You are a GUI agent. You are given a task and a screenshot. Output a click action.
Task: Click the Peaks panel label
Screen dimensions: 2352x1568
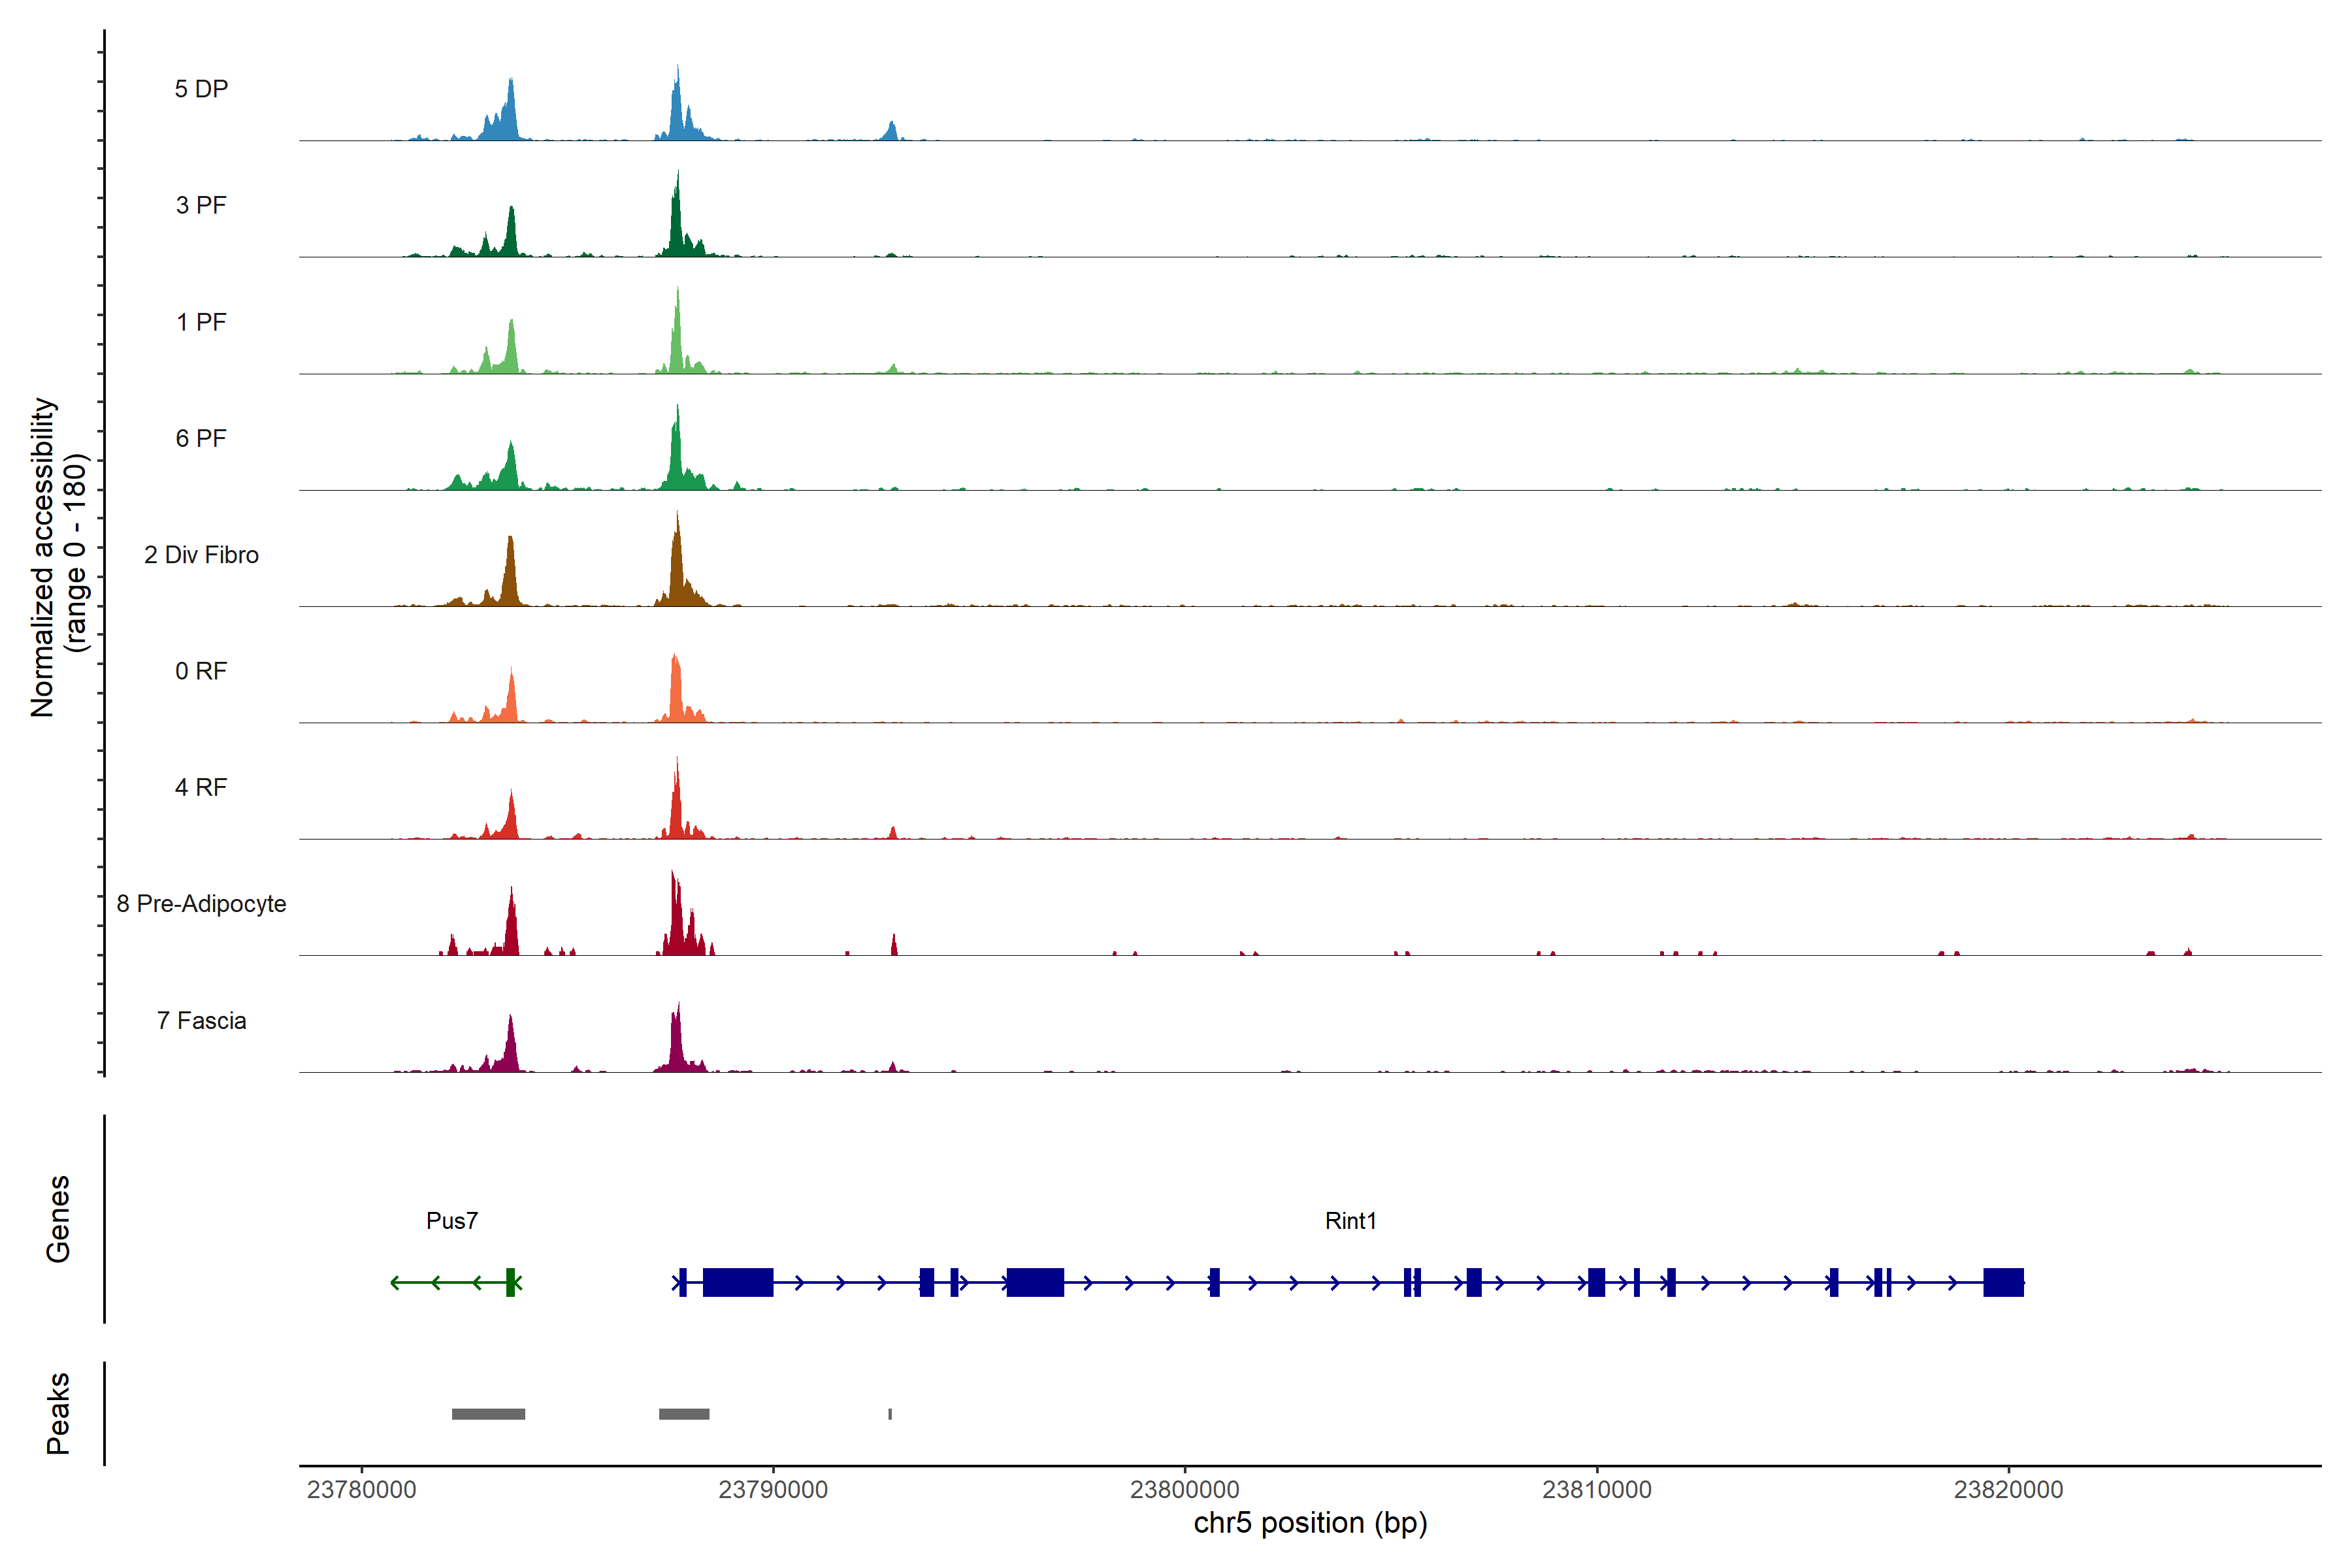coord(58,1413)
